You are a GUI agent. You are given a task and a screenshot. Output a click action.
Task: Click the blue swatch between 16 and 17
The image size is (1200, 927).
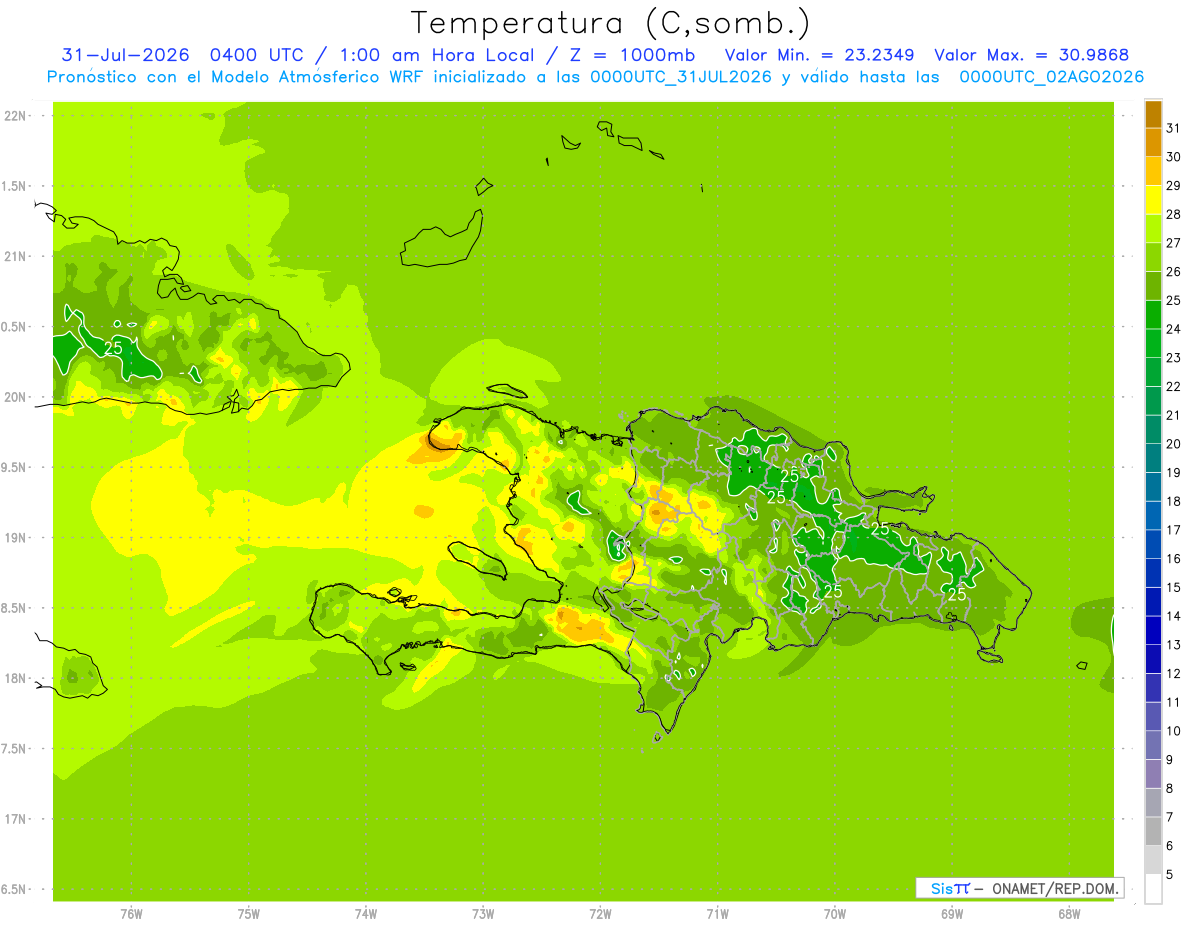1153,545
